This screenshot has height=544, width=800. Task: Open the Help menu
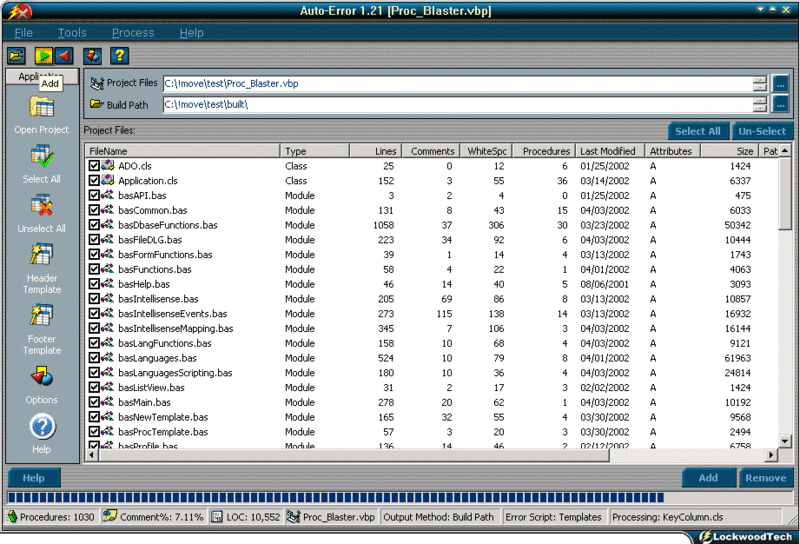(191, 33)
